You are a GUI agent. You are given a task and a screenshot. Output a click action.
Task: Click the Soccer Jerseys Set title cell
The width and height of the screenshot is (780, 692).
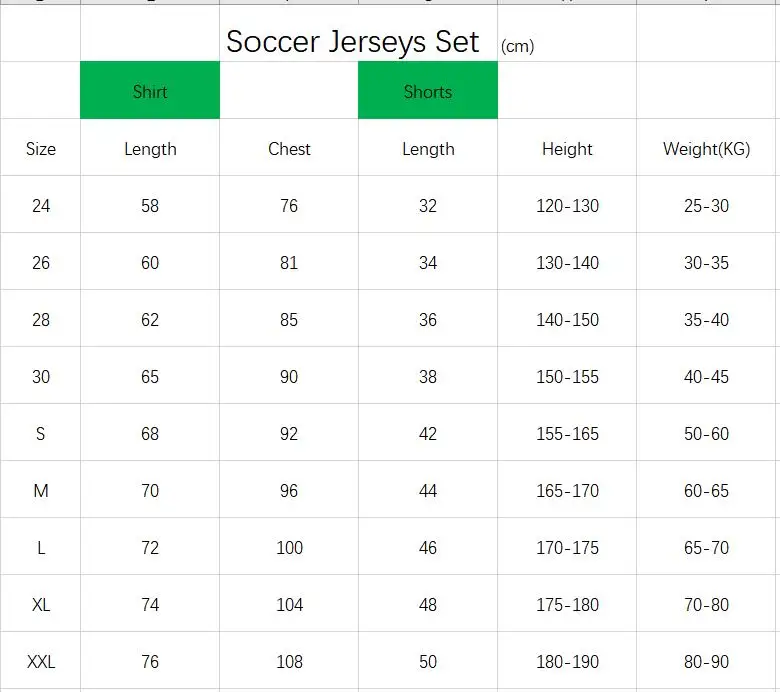353,41
